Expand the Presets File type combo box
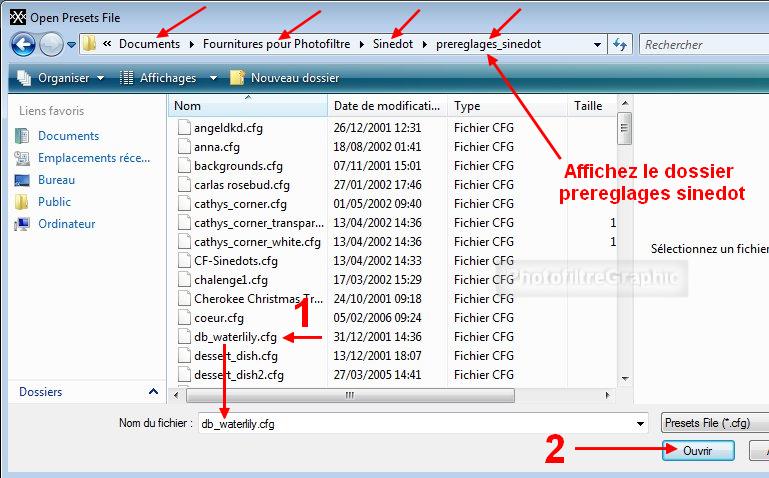769x478 pixels. pos(714,423)
